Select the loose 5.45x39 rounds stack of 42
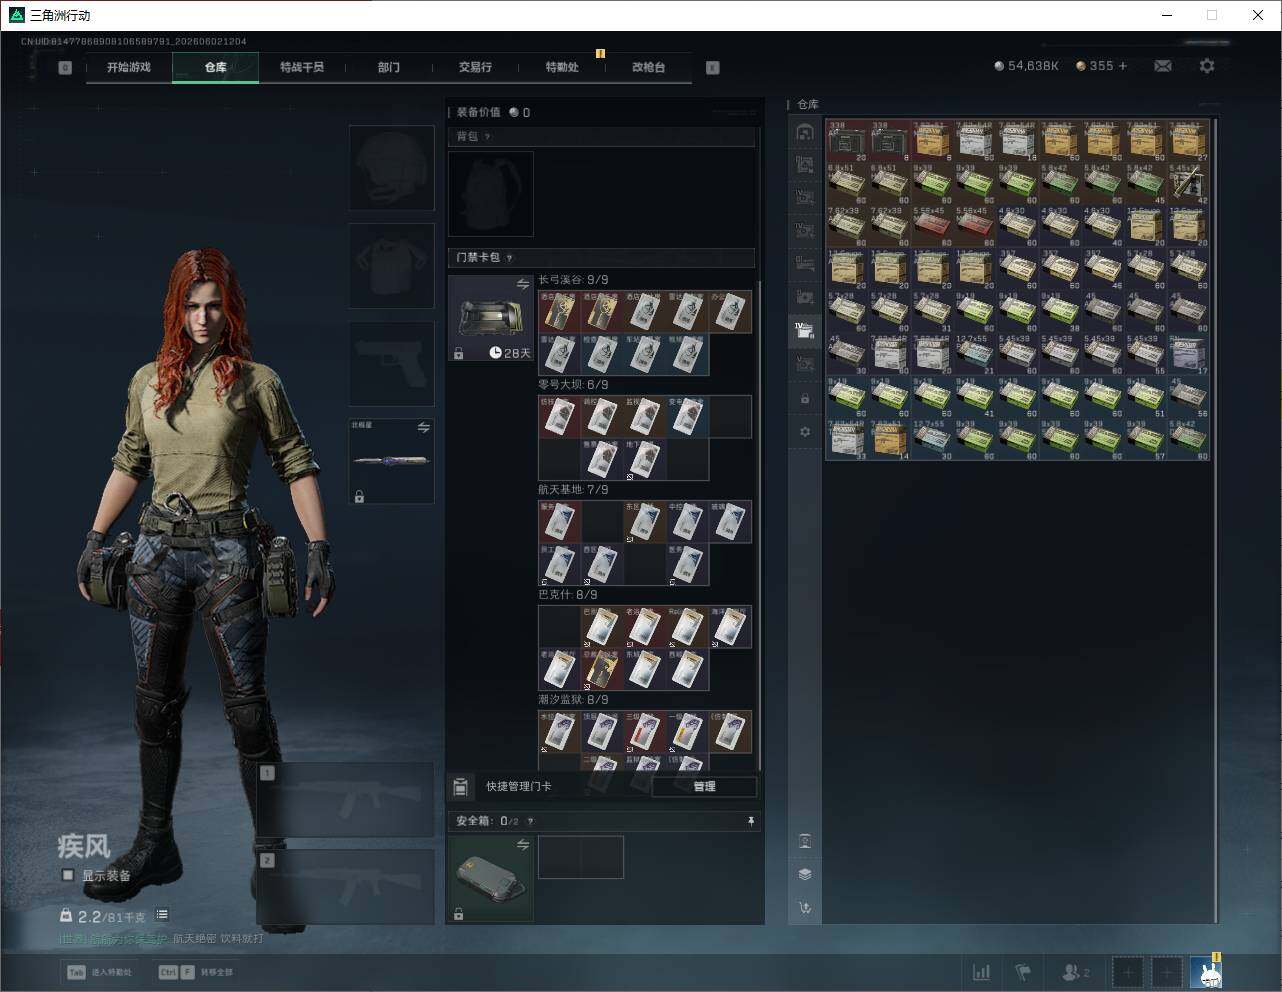Image resolution: width=1282 pixels, height=992 pixels. click(x=1188, y=183)
